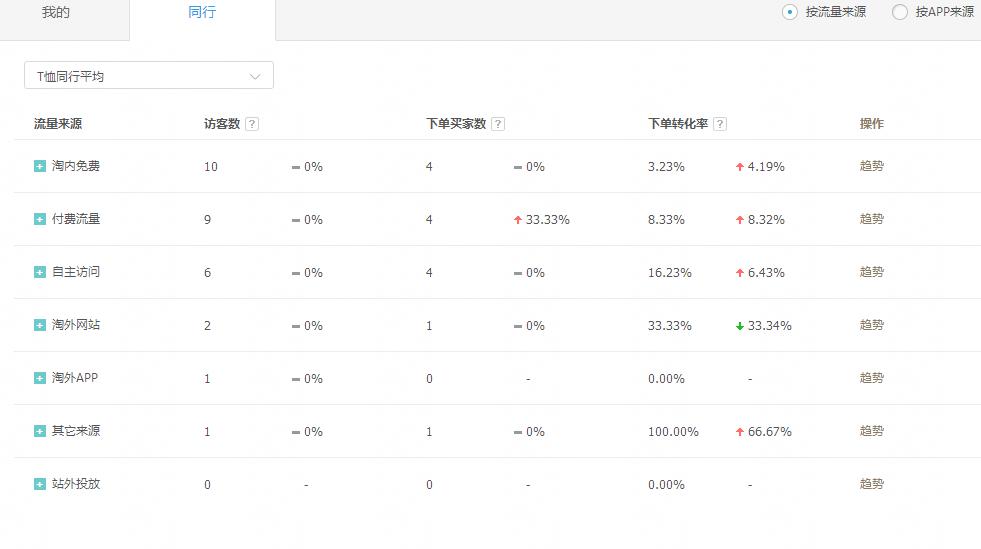Viewport: 981px width, 549px height.
Task: Expand the 付费流量 traffic source row
Action: coord(40,219)
